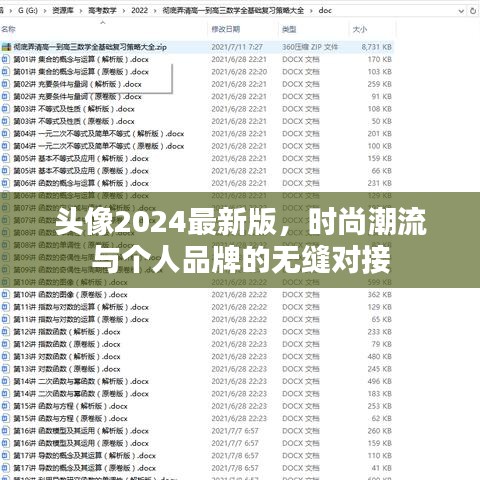Go to 高一到高三数学全基础复习策略大全 breadcrumb folder
This screenshot has width=480, height=480.
click(x=233, y=11)
